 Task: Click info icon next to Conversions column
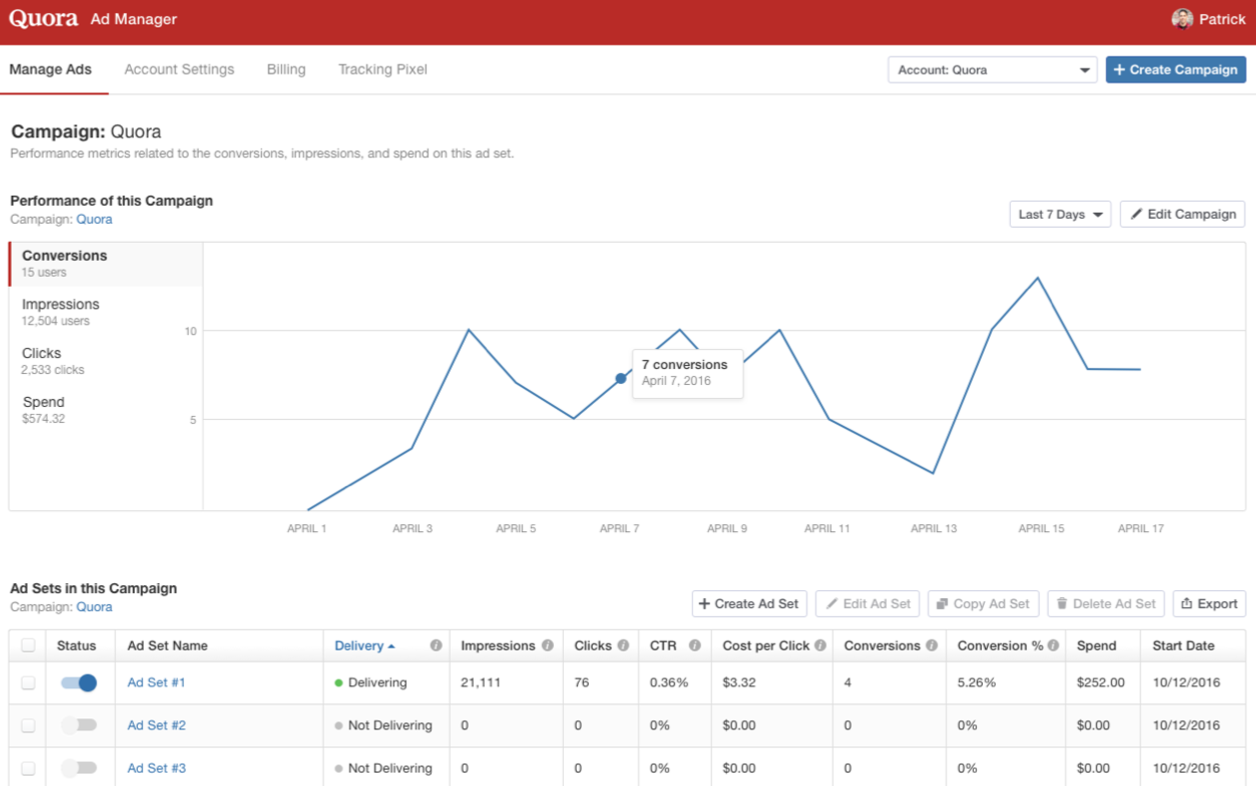tap(931, 646)
